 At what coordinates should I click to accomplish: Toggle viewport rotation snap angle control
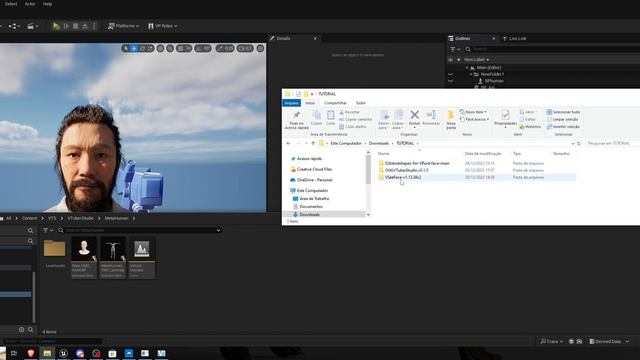click(203, 49)
